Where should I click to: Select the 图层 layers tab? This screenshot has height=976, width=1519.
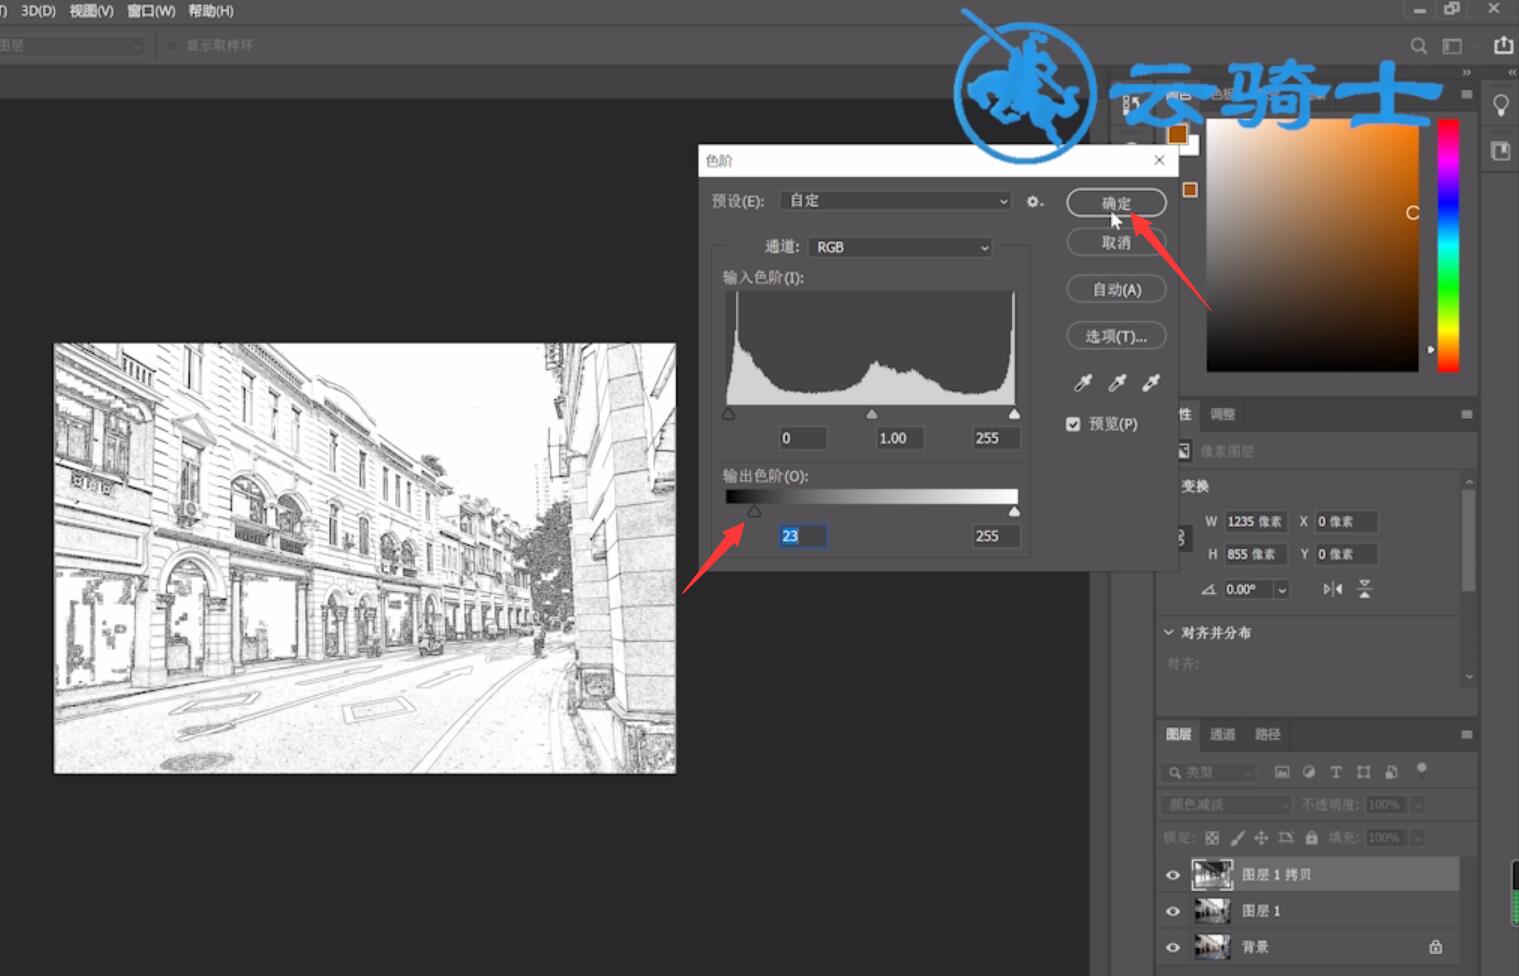(x=1178, y=734)
